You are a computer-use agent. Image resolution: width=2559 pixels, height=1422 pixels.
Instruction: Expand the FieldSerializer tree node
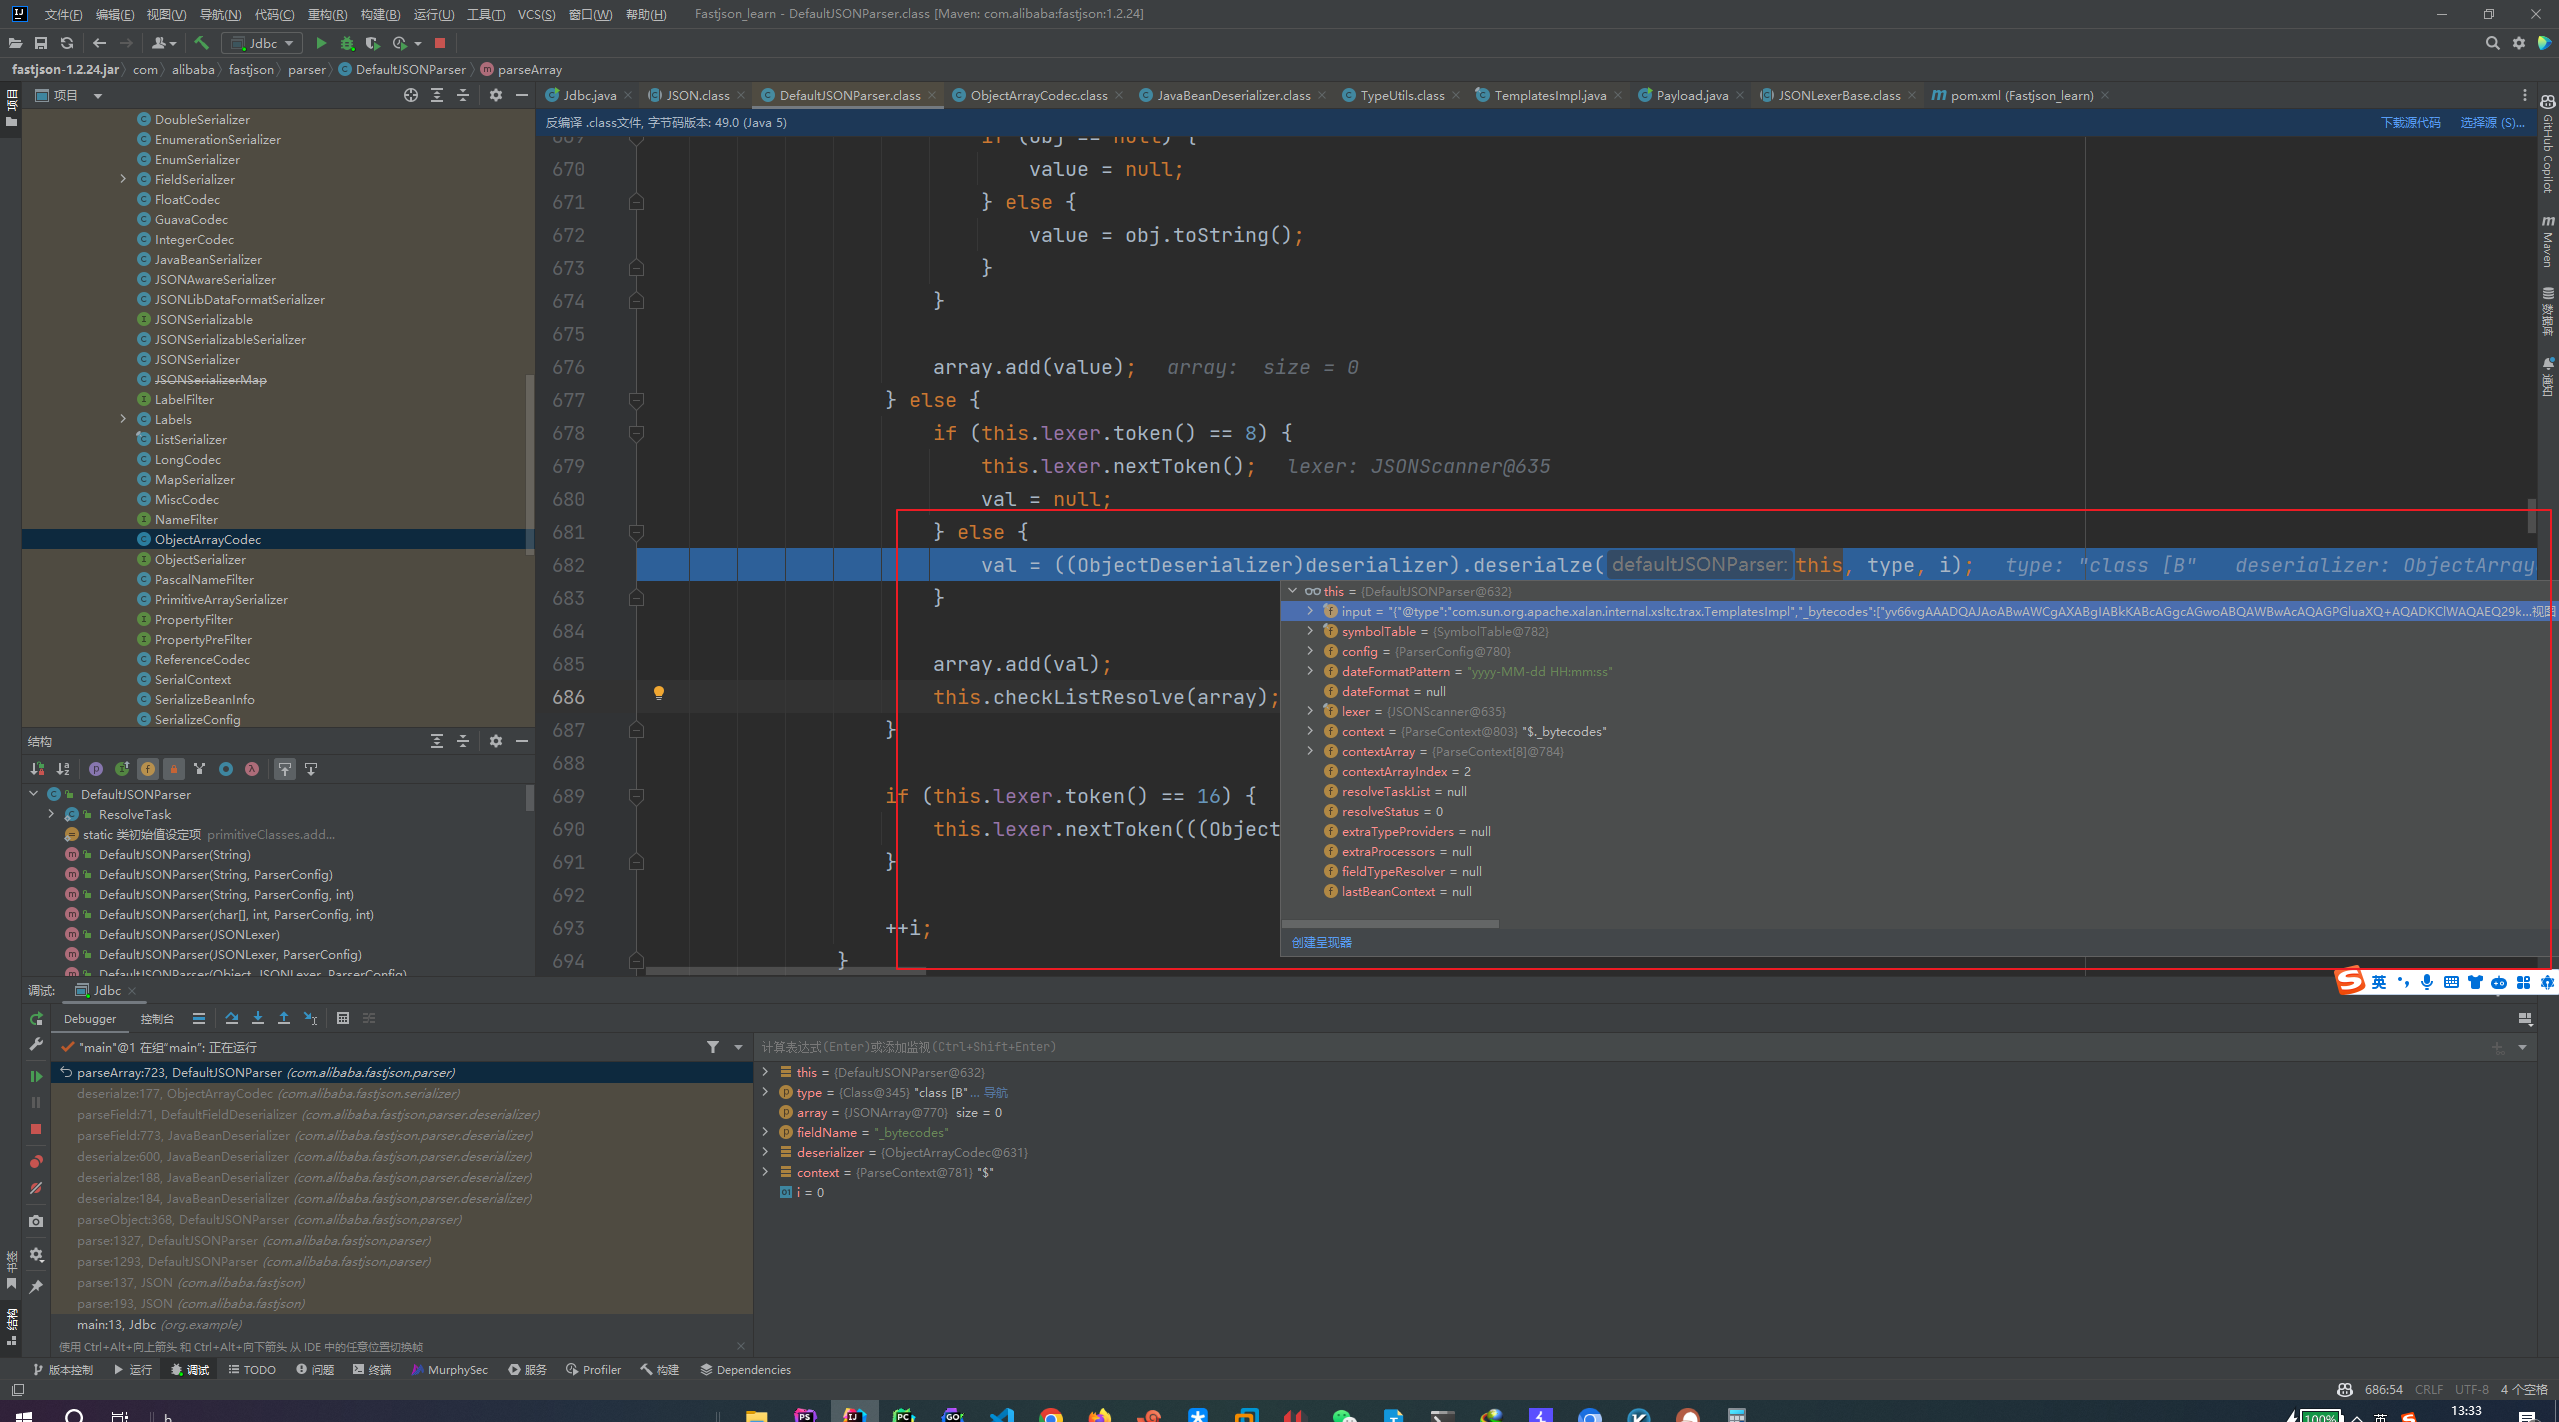123,179
